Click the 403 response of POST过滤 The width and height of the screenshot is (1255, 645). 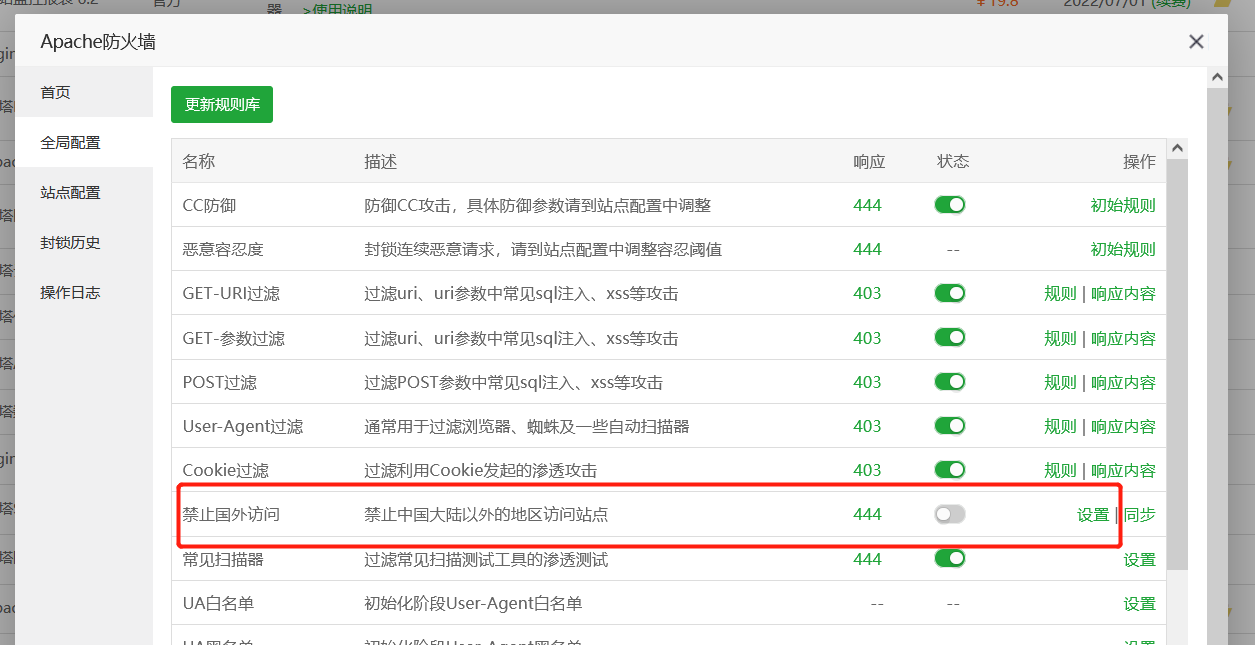867,382
